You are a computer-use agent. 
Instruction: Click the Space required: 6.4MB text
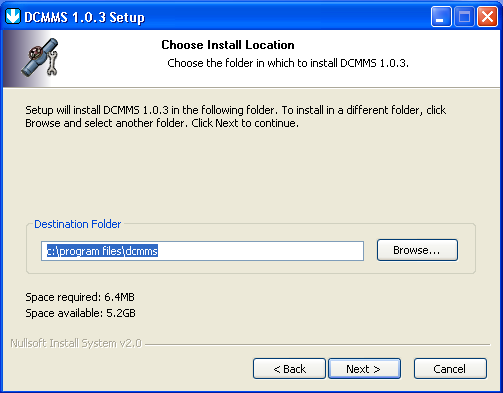pyautogui.click(x=80, y=297)
